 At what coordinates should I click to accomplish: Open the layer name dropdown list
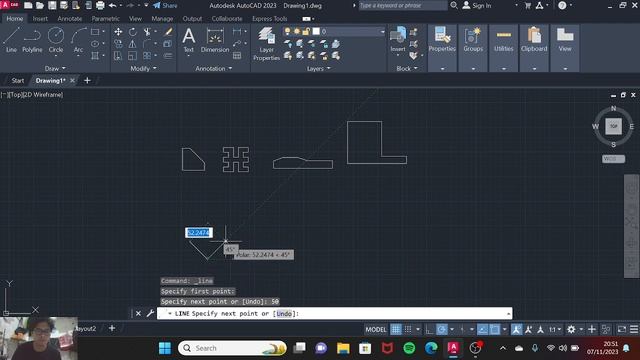(382, 31)
